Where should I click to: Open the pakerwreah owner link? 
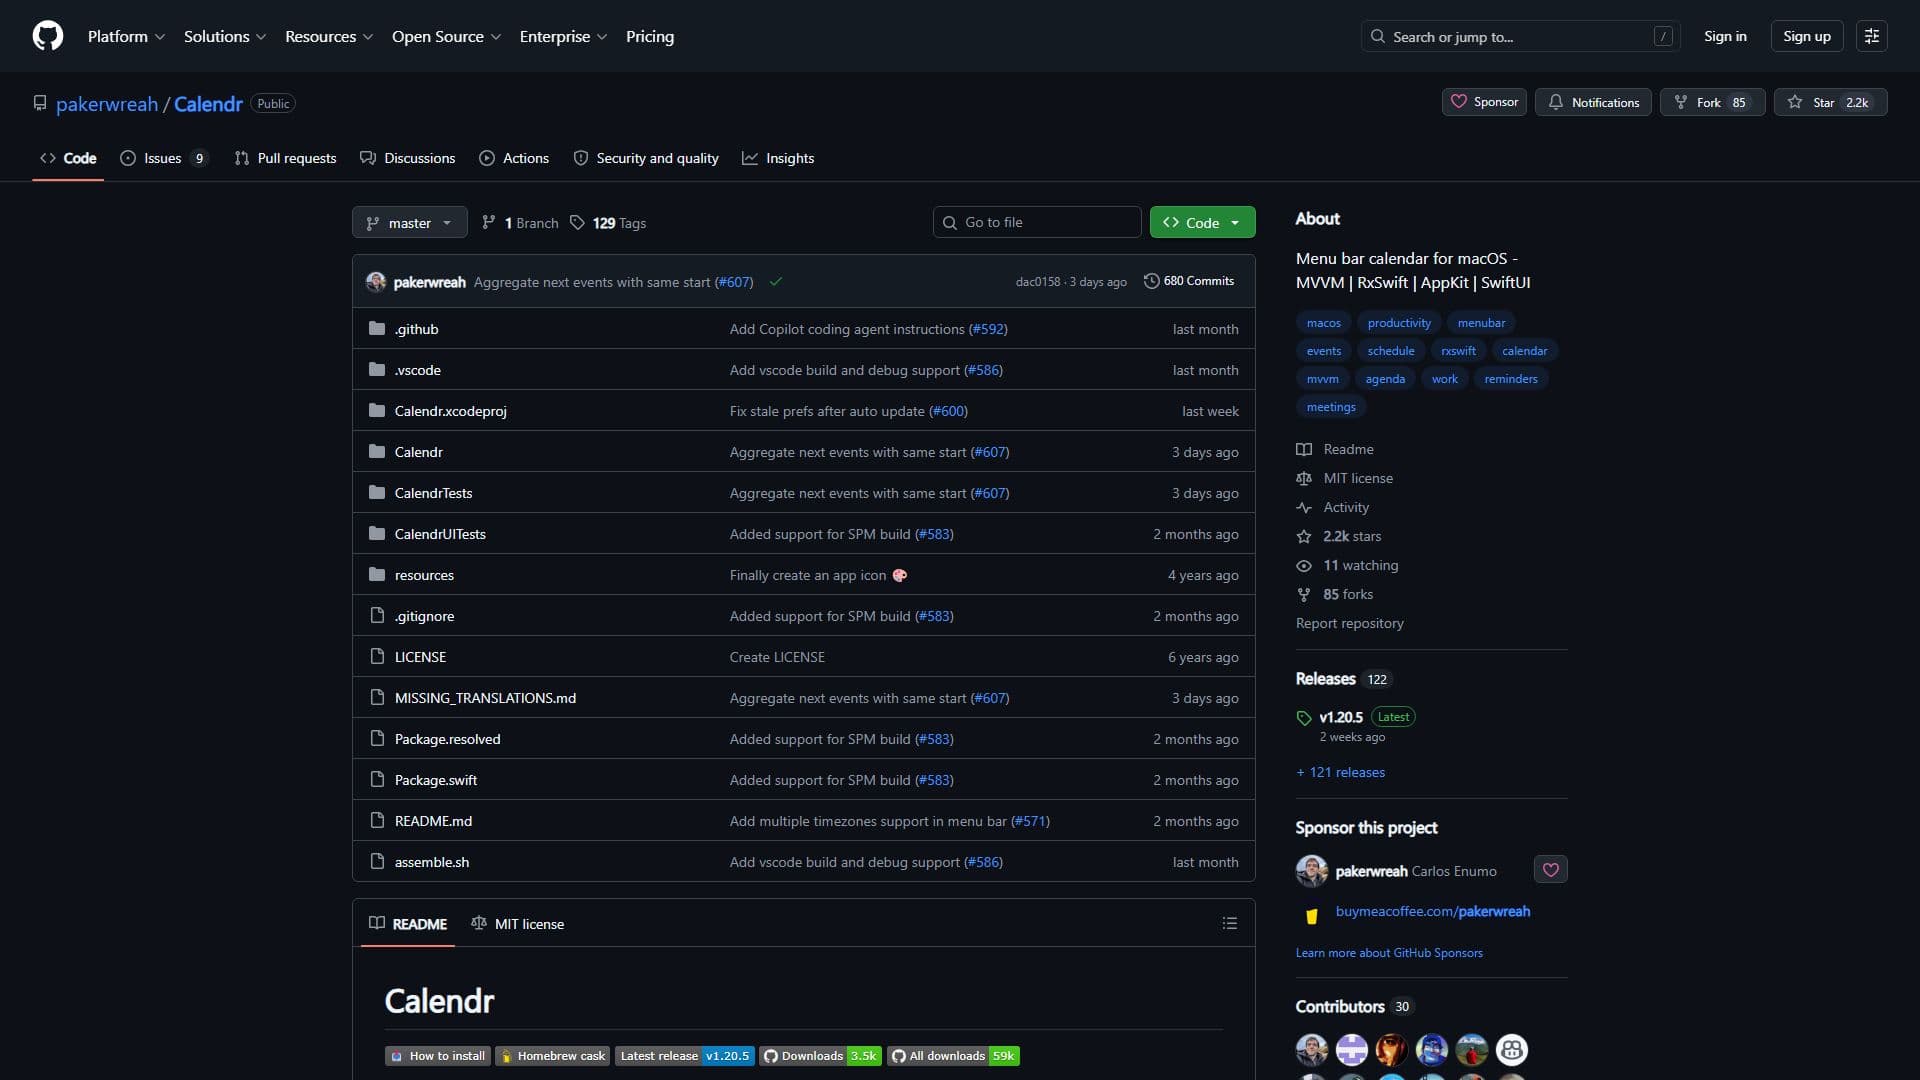tap(107, 104)
